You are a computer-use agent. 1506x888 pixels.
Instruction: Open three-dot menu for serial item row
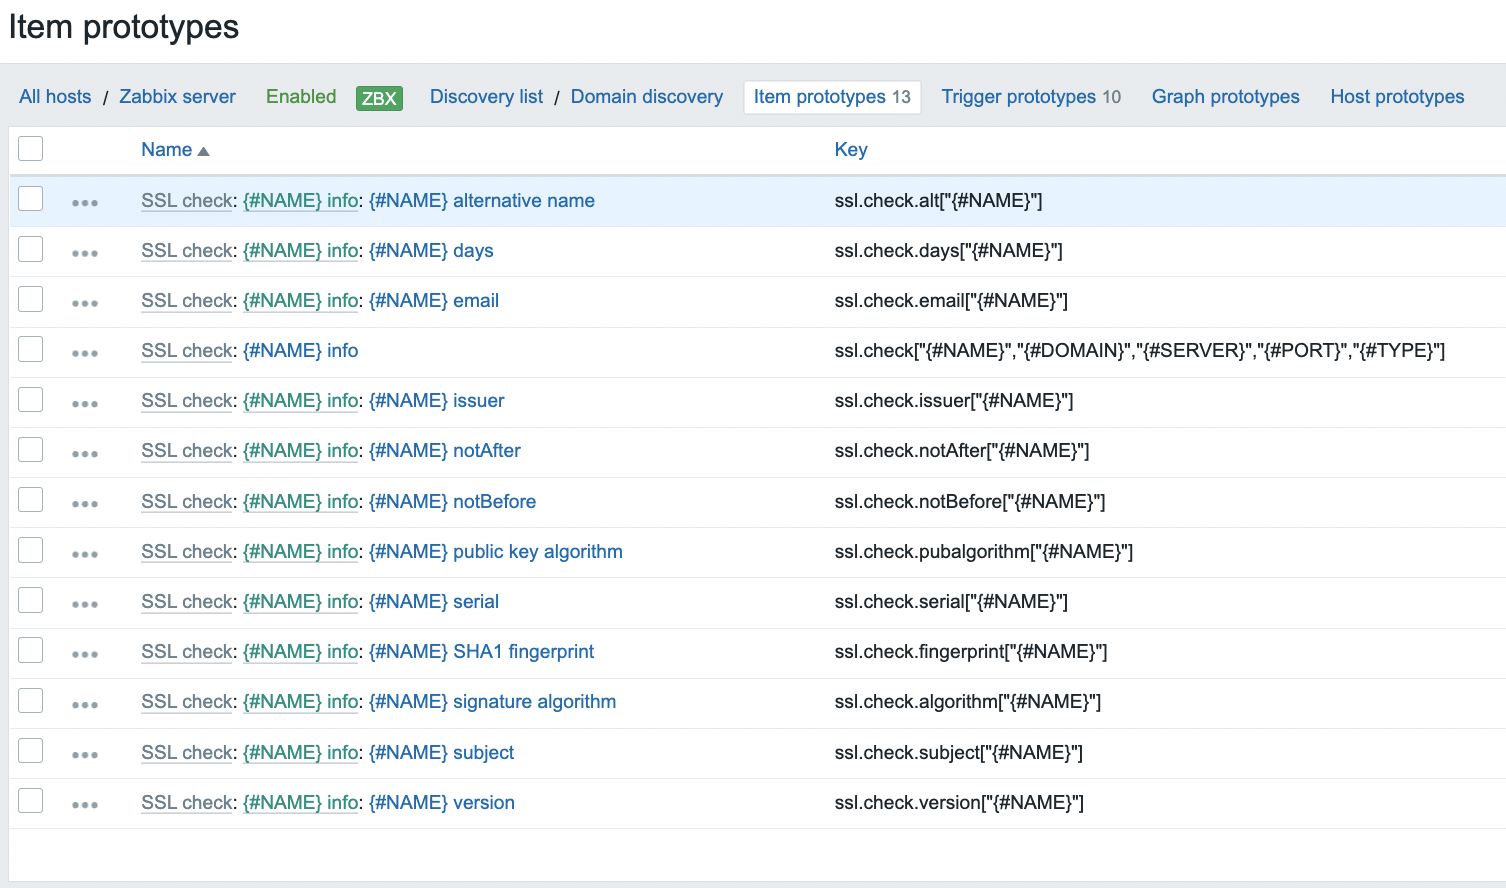[85, 604]
